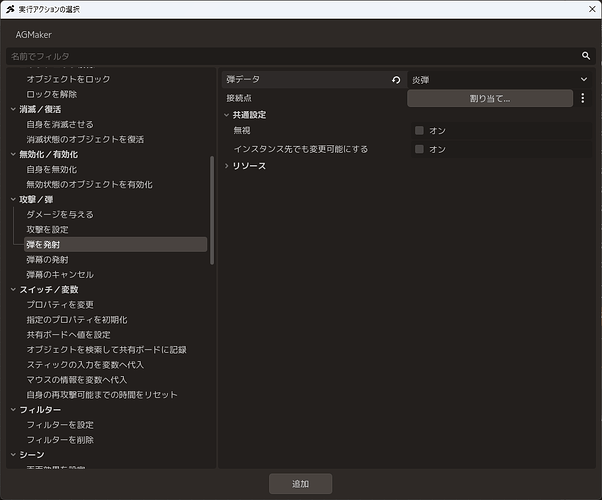
Task: Select 消滅状態のオブジェクトを復活 action
Action: (85, 139)
